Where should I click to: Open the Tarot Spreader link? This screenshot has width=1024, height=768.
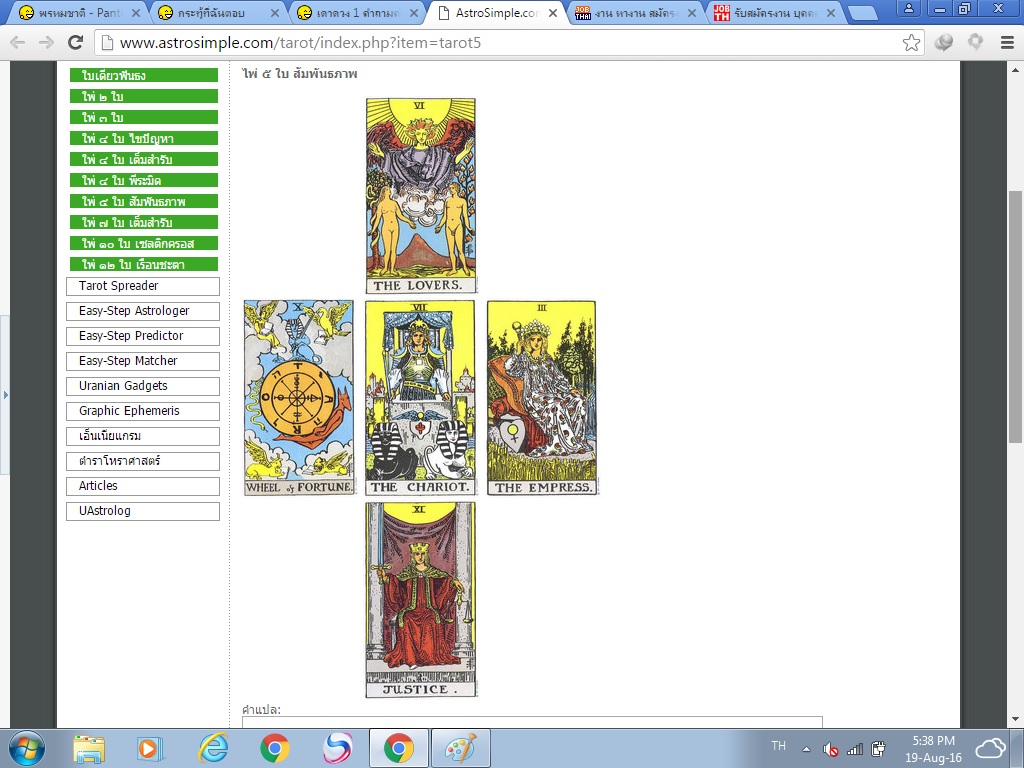click(x=142, y=286)
